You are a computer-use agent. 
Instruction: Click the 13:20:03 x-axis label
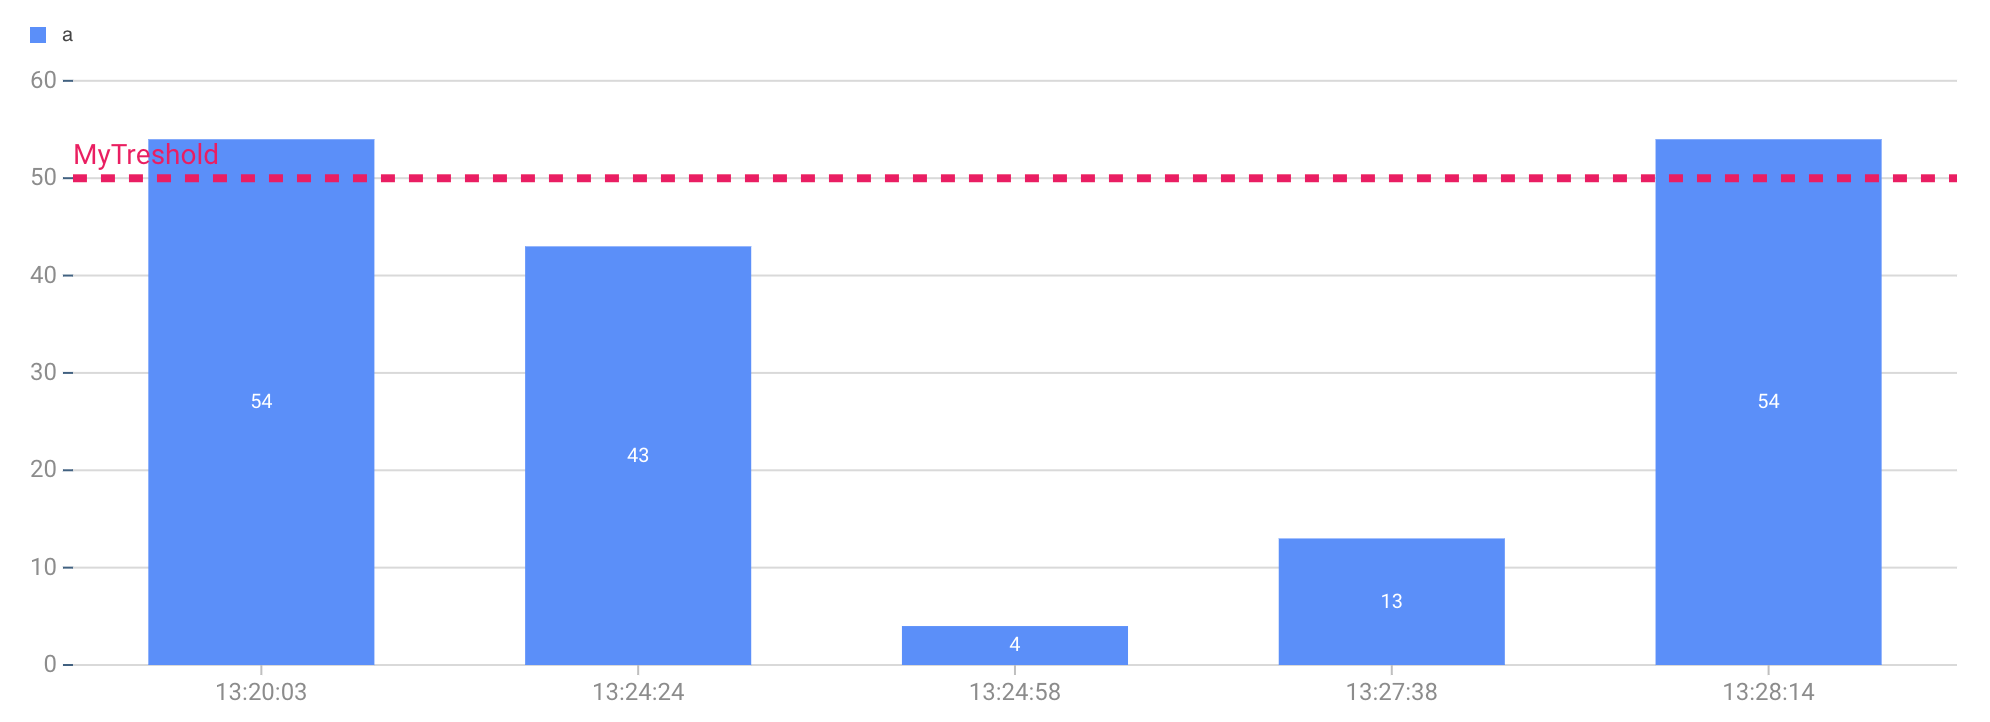click(261, 692)
